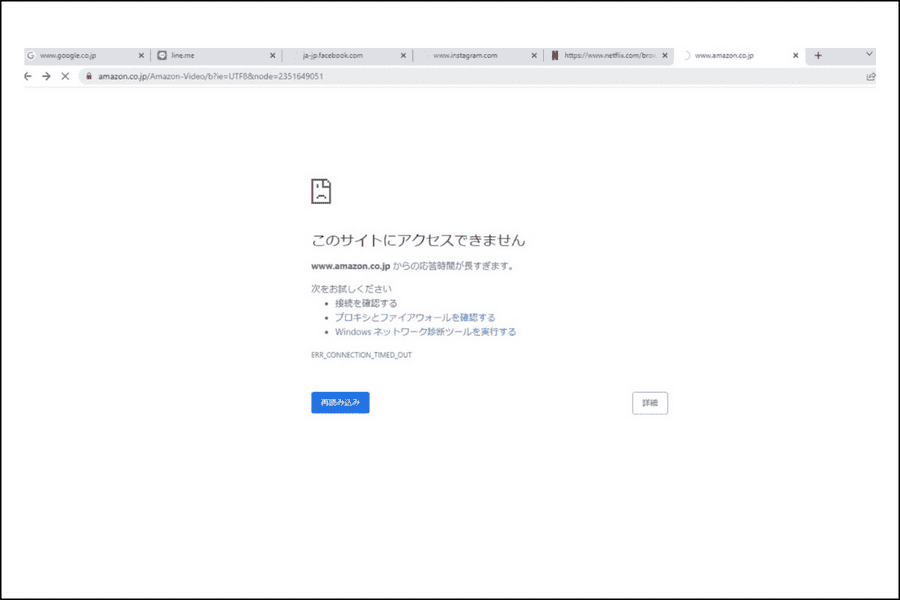Switch to the Netflix browse tab
Image resolution: width=900 pixels, height=600 pixels.
(x=610, y=56)
